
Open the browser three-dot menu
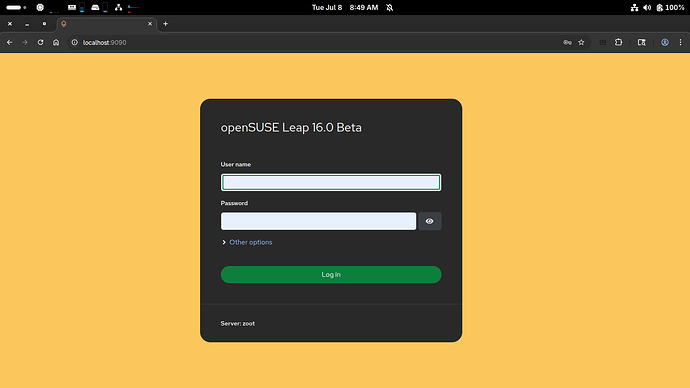[x=680, y=43]
